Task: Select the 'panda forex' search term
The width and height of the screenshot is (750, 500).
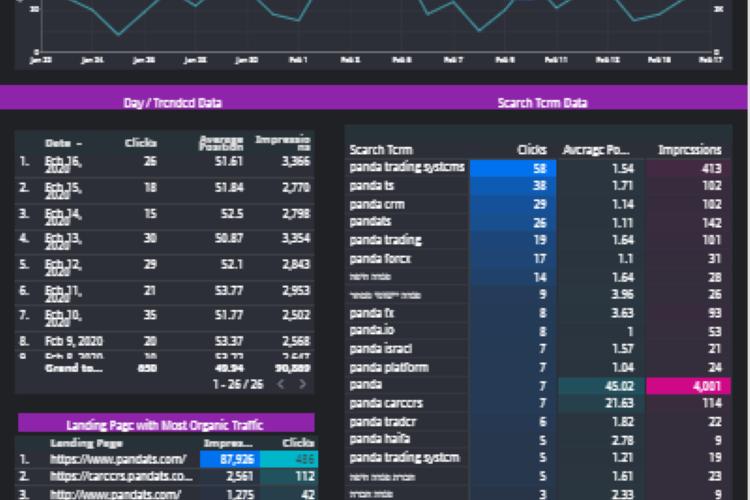Action: (380, 259)
